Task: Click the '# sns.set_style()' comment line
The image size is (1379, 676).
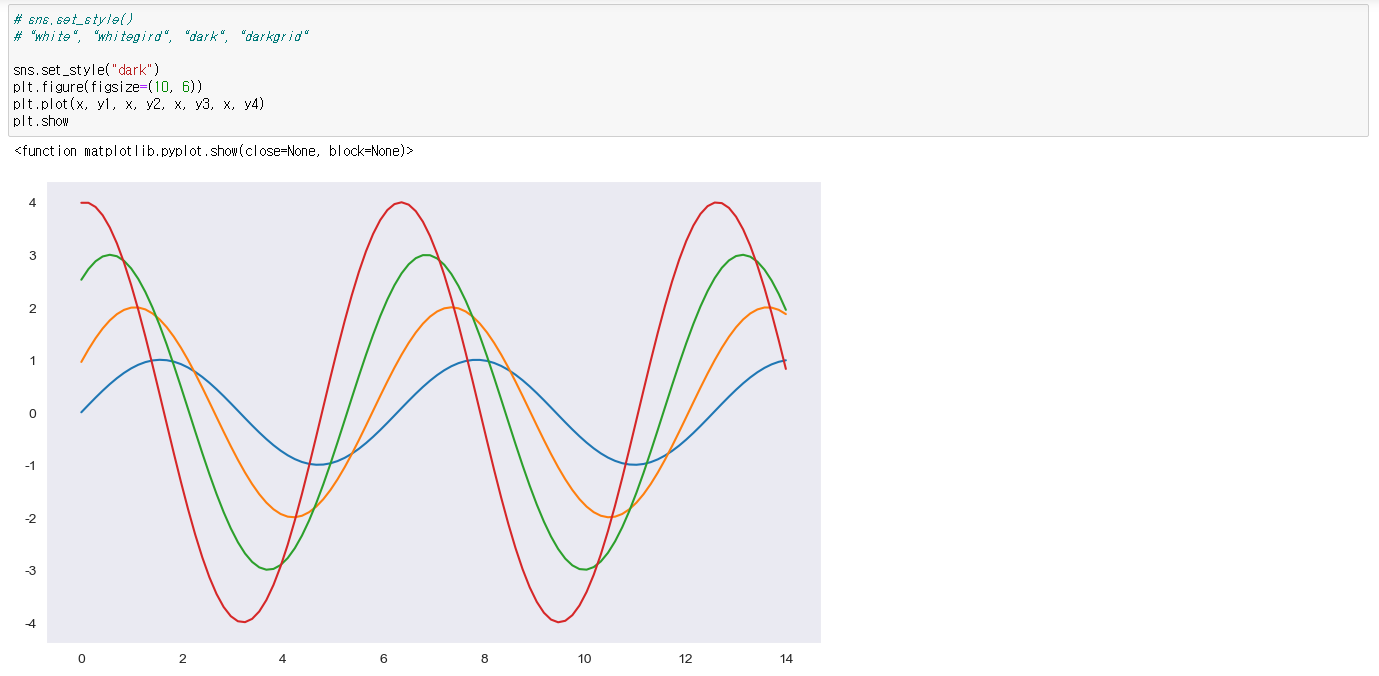Action: [x=74, y=19]
